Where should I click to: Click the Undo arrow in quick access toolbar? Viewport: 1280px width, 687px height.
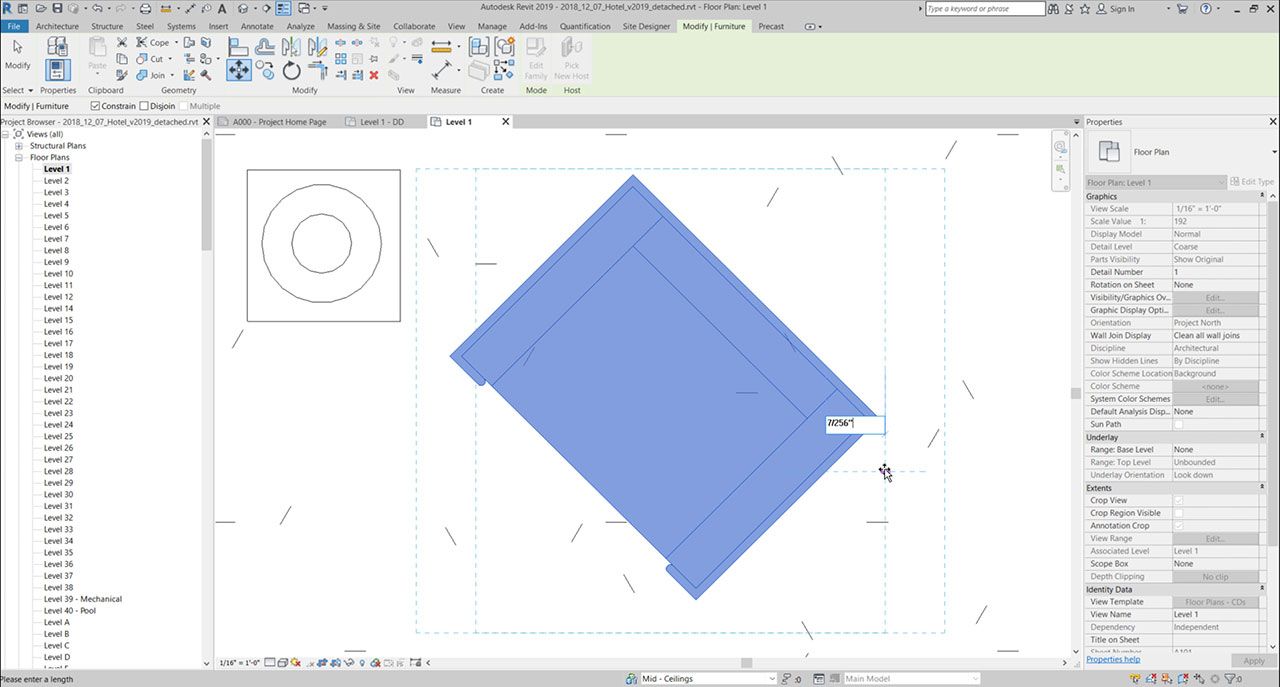(96, 8)
